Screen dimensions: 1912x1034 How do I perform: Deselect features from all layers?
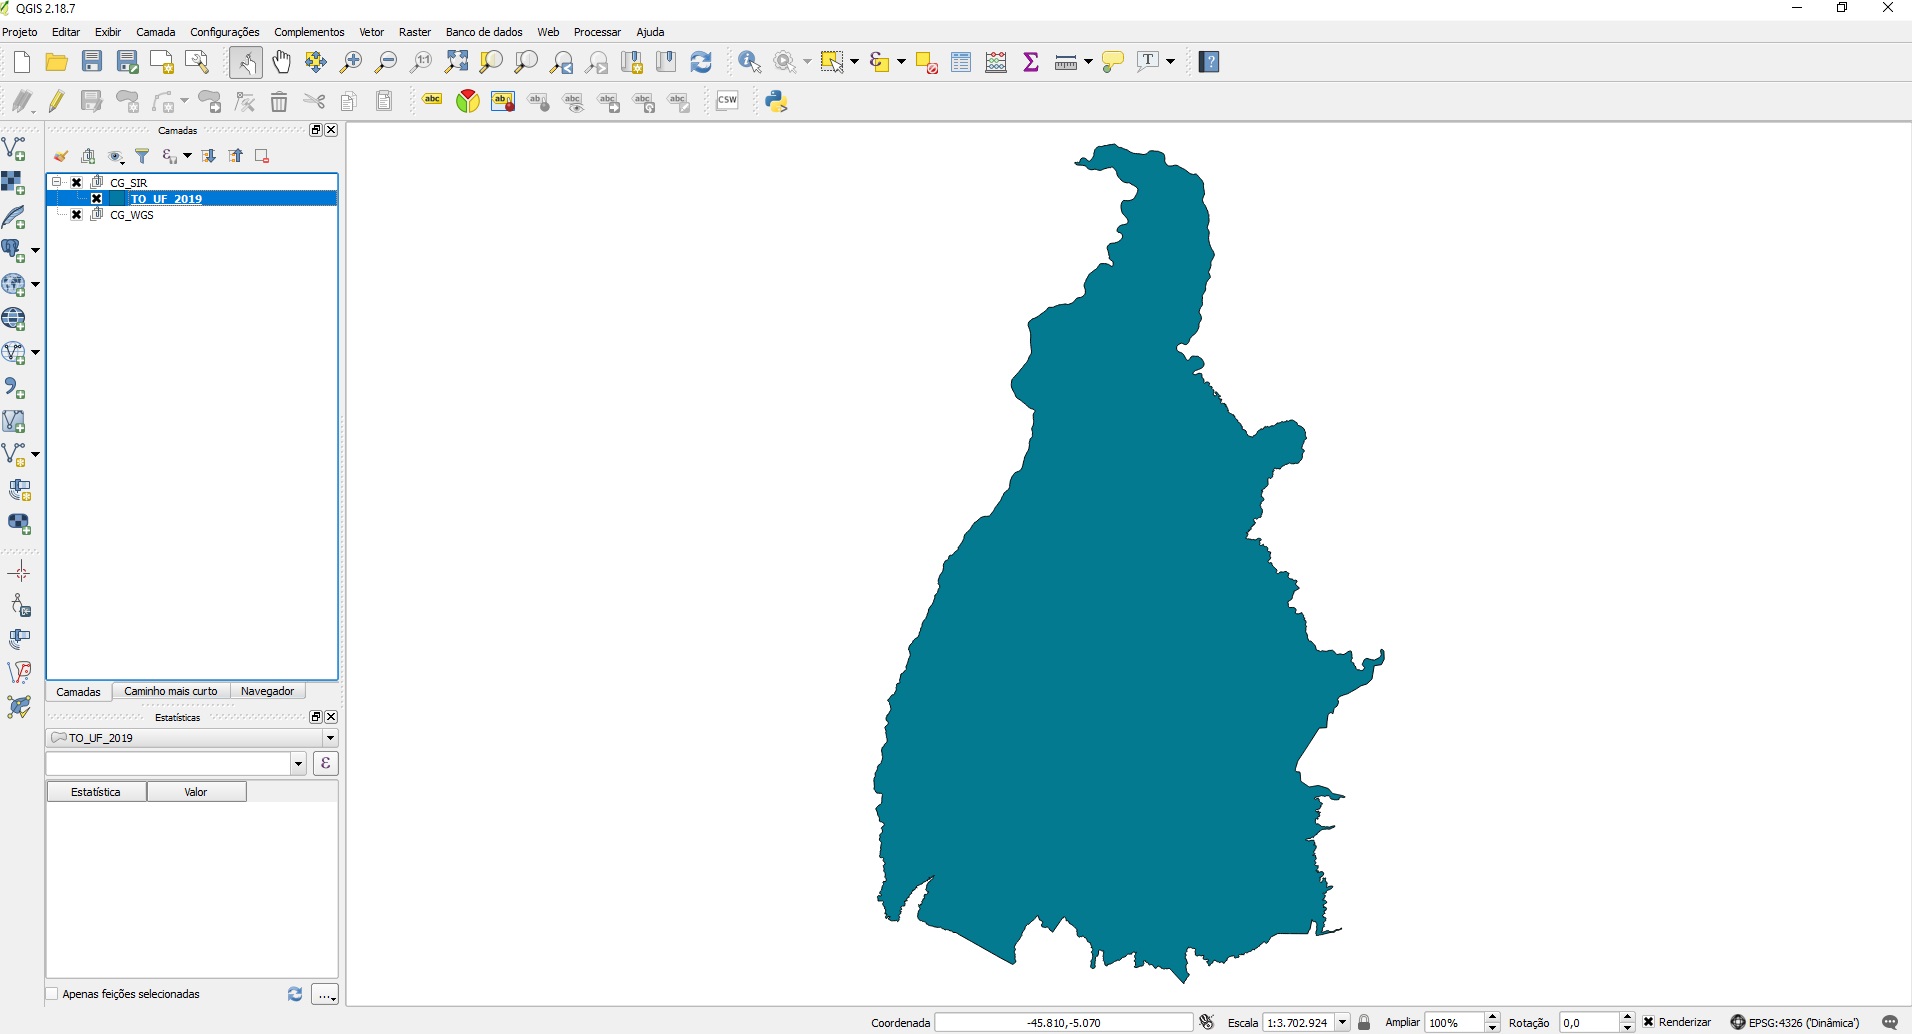(x=926, y=62)
